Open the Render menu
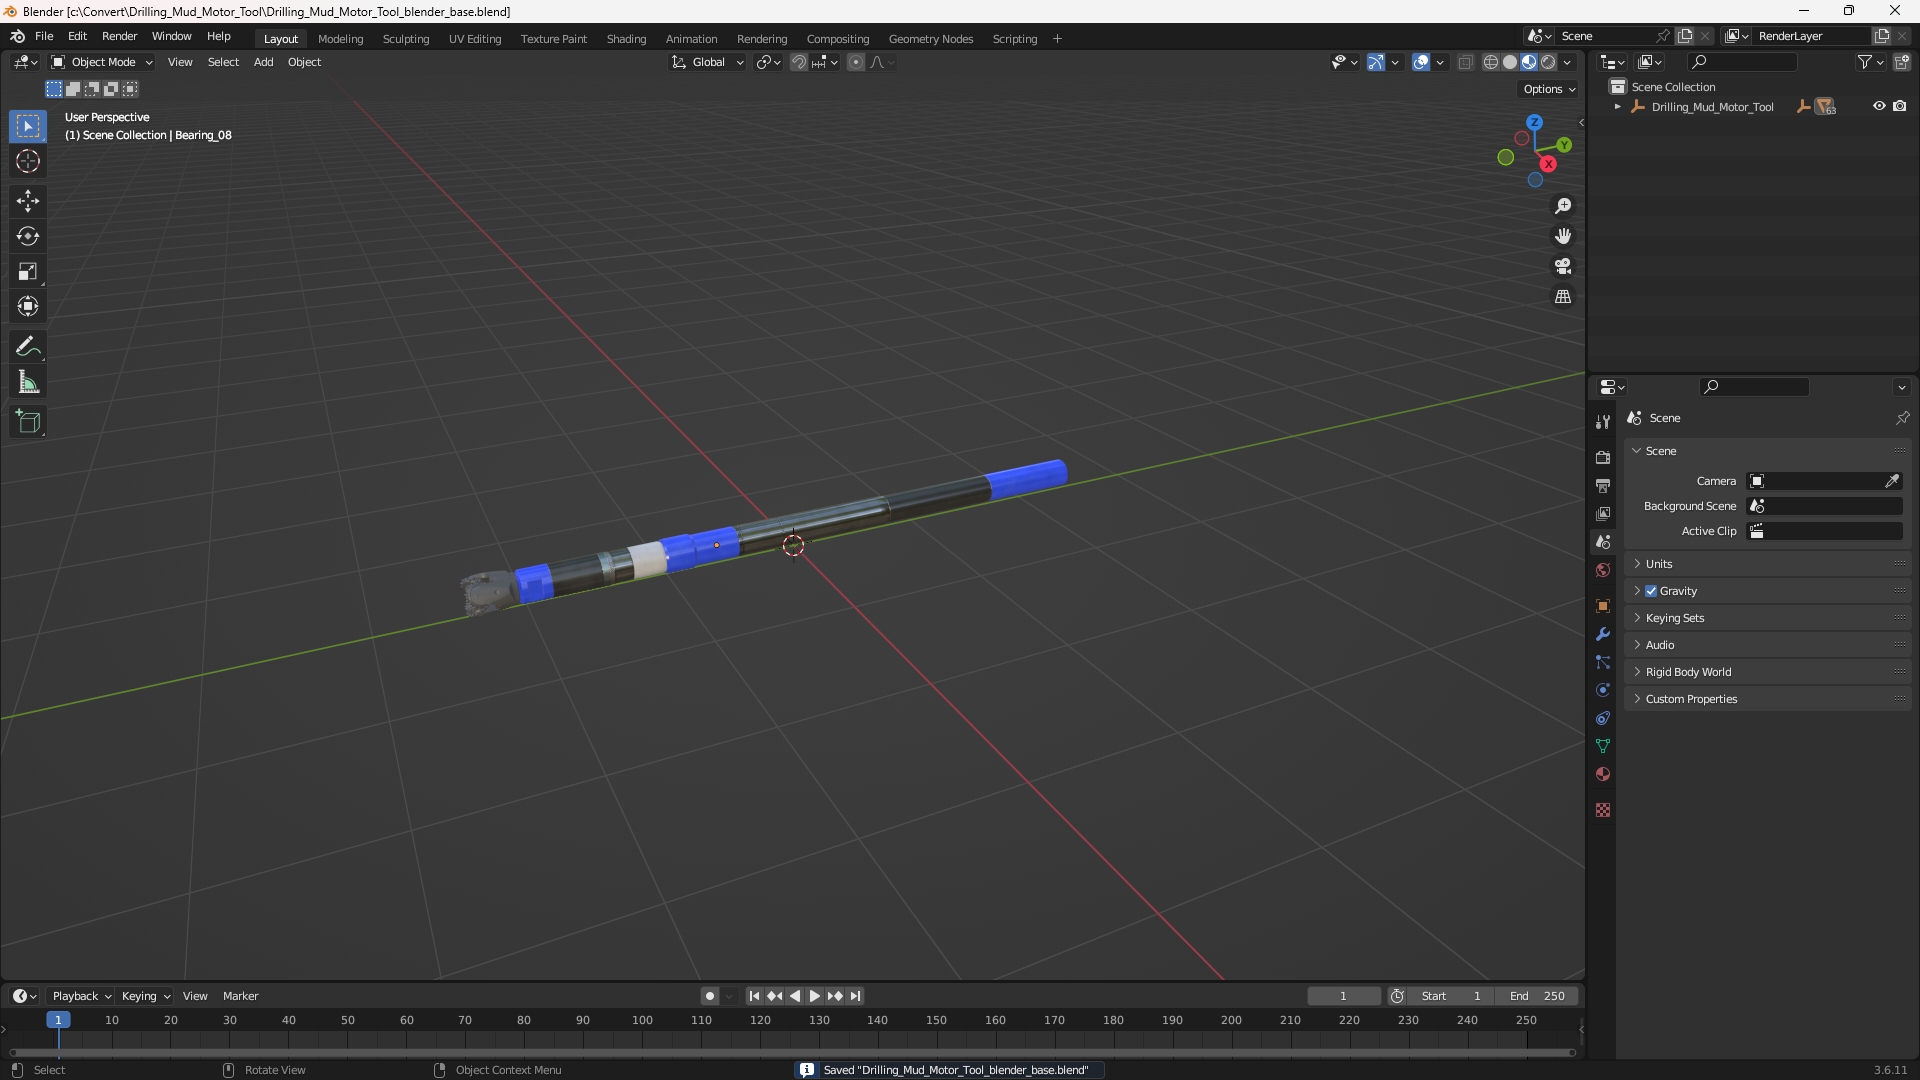Viewport: 1920px width, 1080px height. 119,36
